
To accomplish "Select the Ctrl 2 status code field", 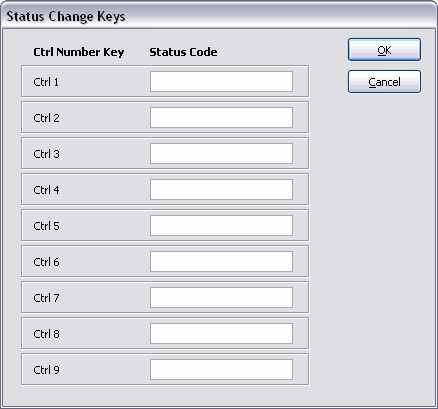I will click(221, 117).
